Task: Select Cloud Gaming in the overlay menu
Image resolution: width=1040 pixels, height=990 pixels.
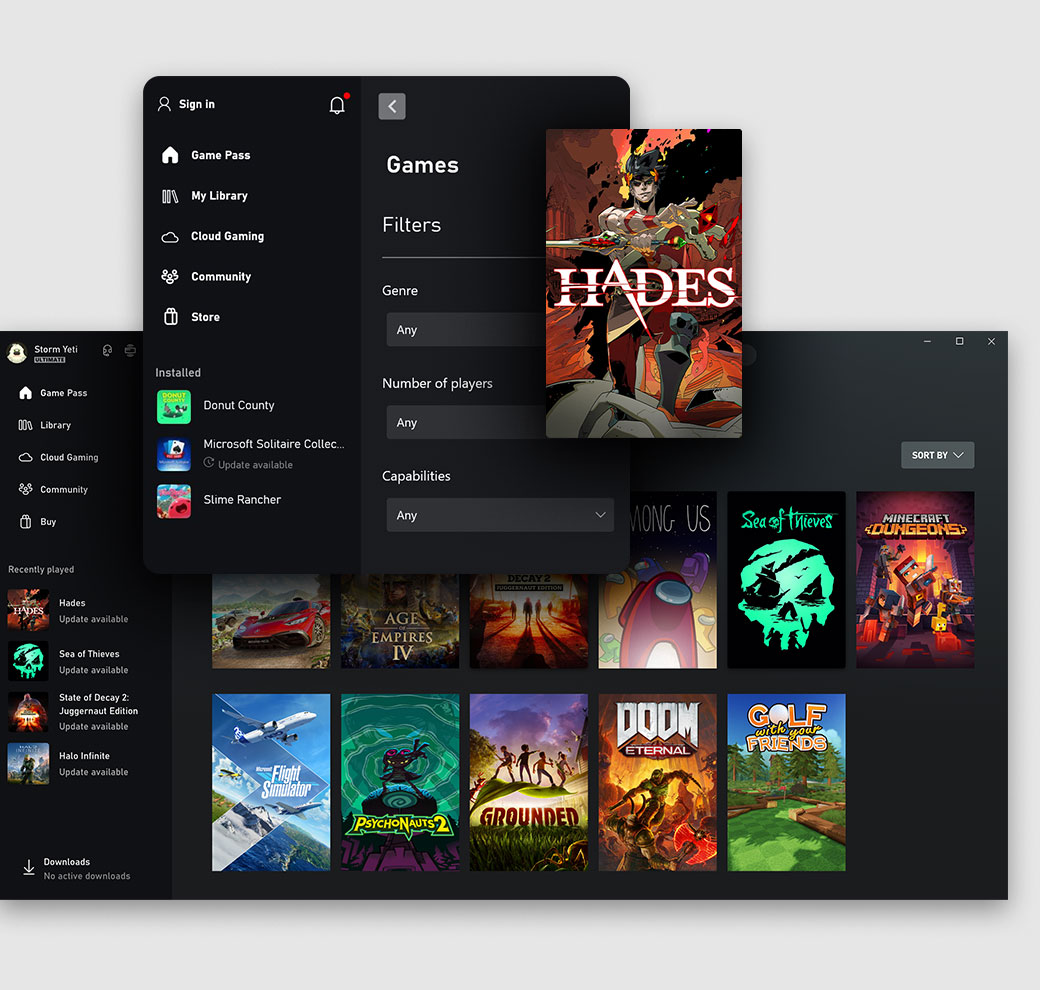Action: [213, 236]
